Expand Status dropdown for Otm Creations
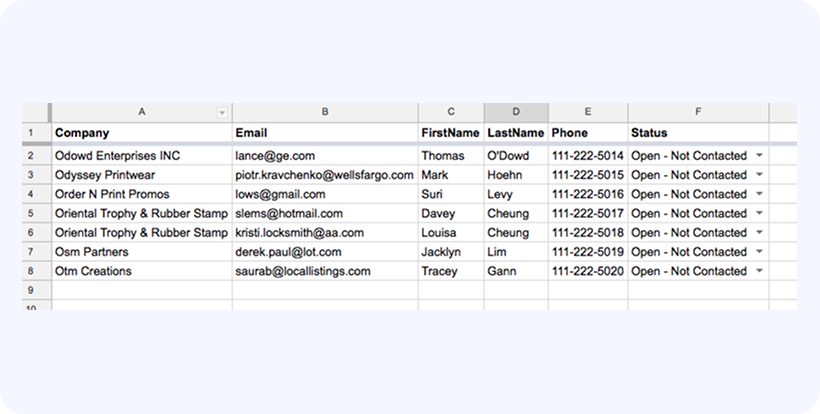 point(759,271)
